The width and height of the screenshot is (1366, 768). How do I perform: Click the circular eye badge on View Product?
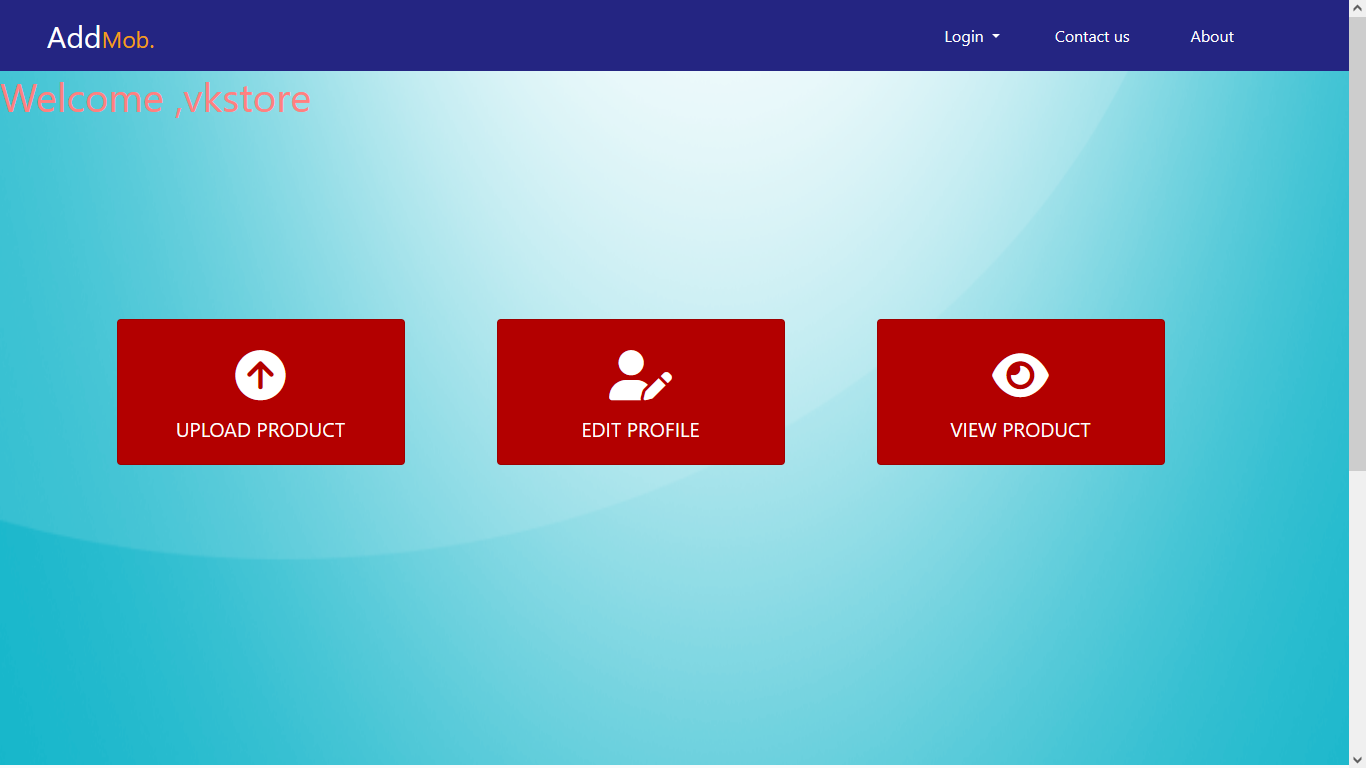1020,374
